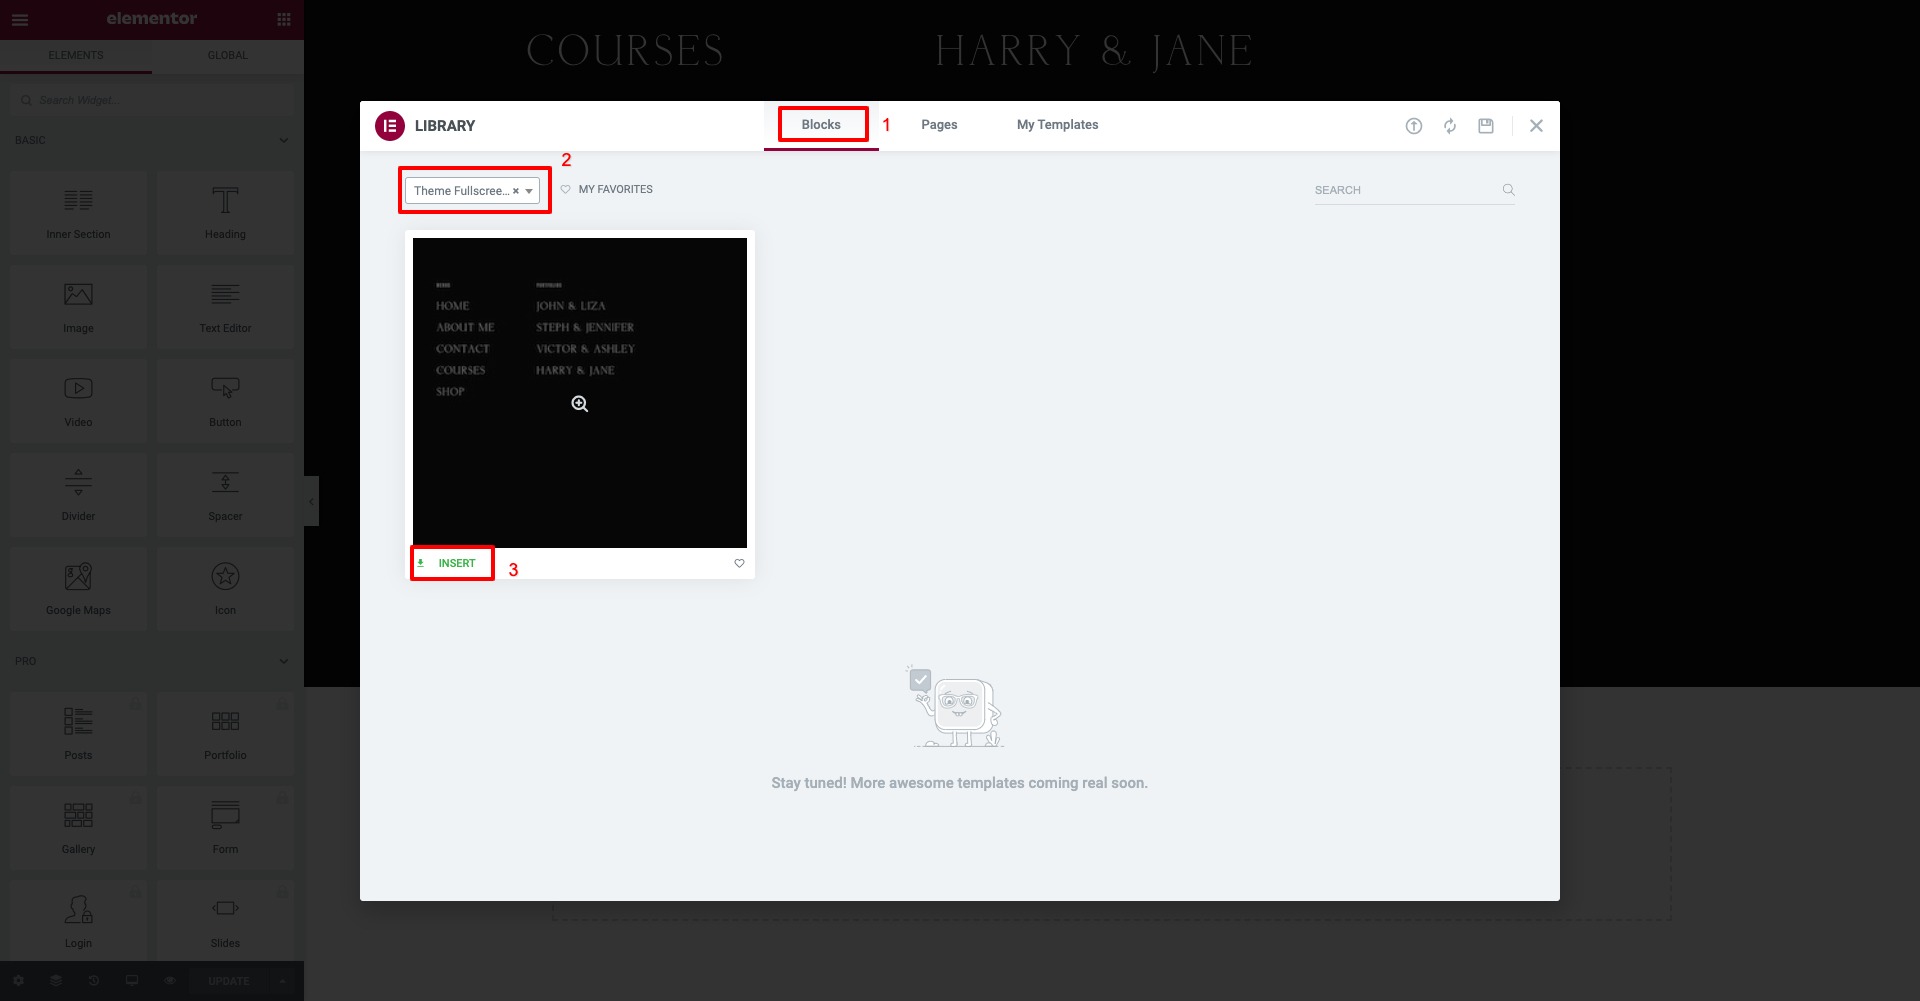Viewport: 1920px width, 1001px height.
Task: Open revision history via the clock icon
Action: pyautogui.click(x=94, y=980)
